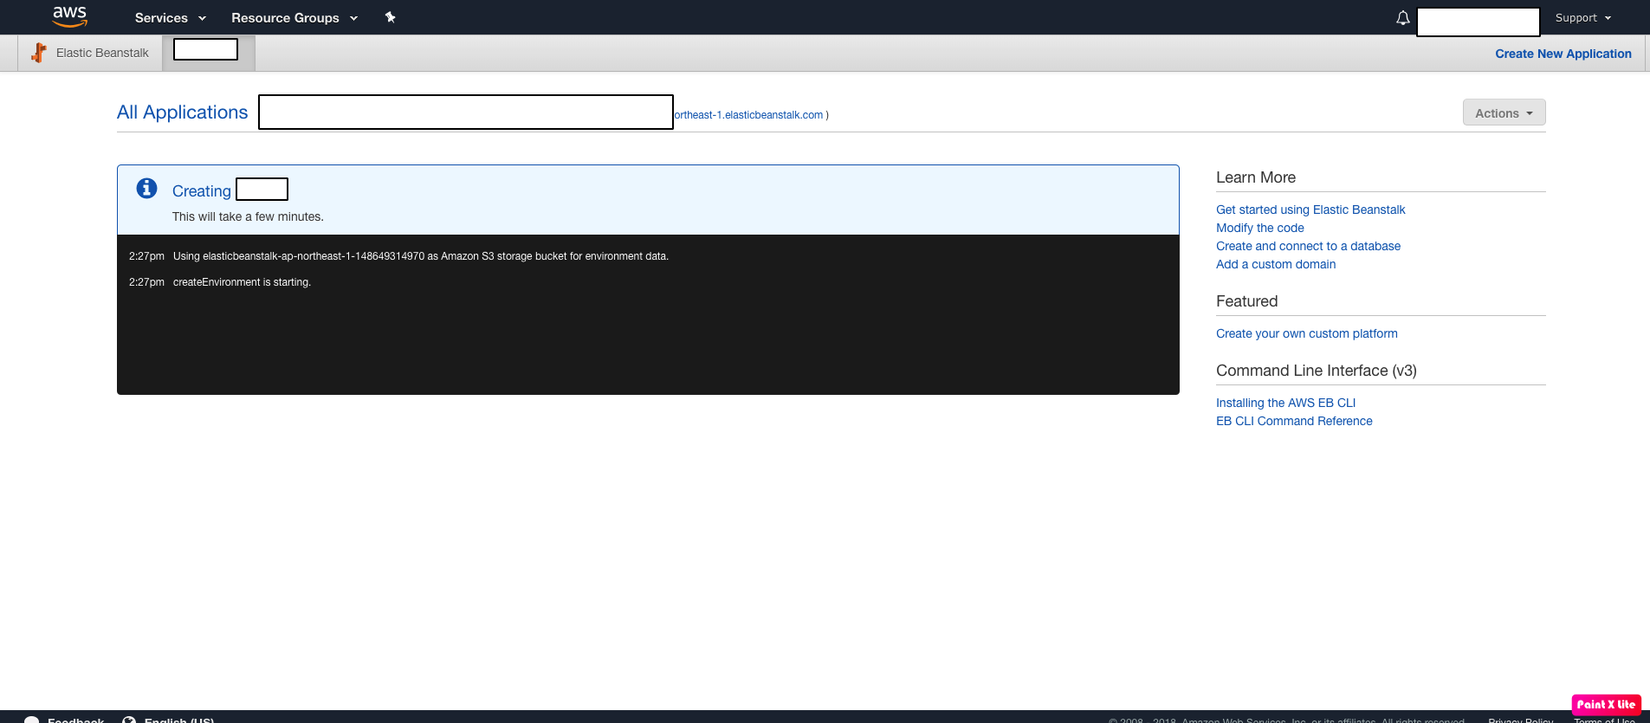Open Get started using Elastic Beanstalk
The width and height of the screenshot is (1650, 723).
[1310, 210]
